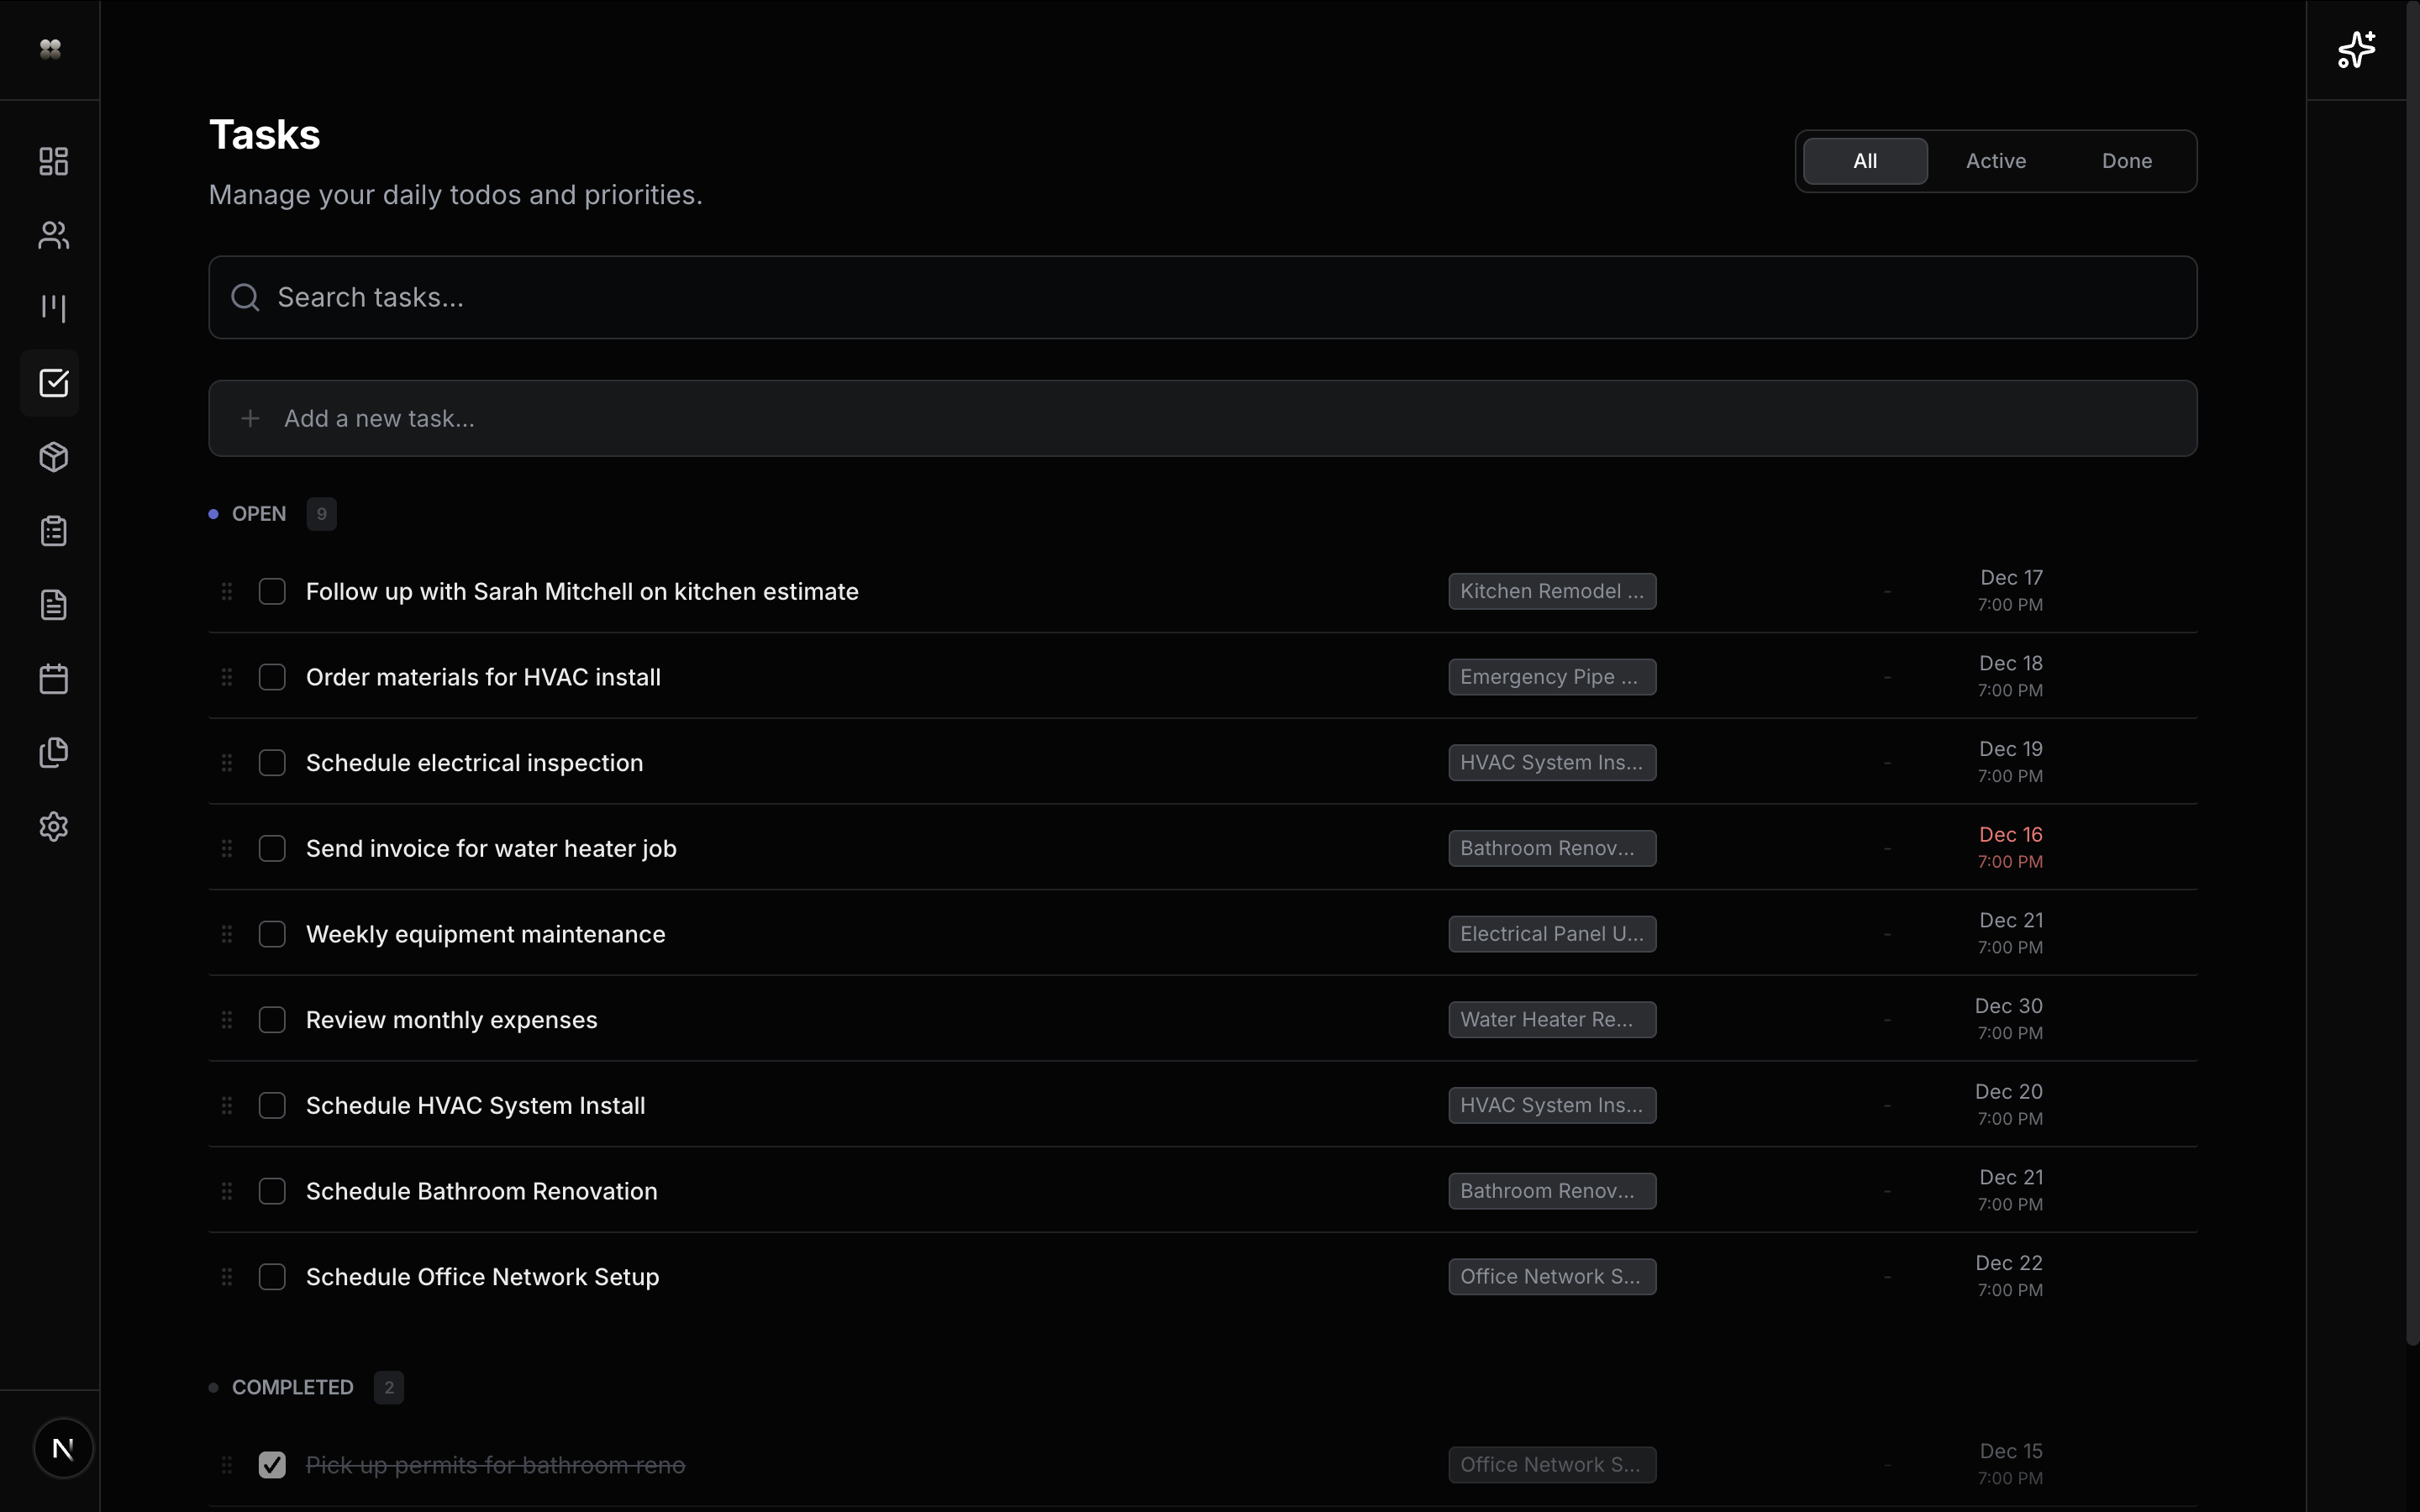Check off 'Send invoice for water heater job'
The height and width of the screenshot is (1512, 2420).
[271, 847]
